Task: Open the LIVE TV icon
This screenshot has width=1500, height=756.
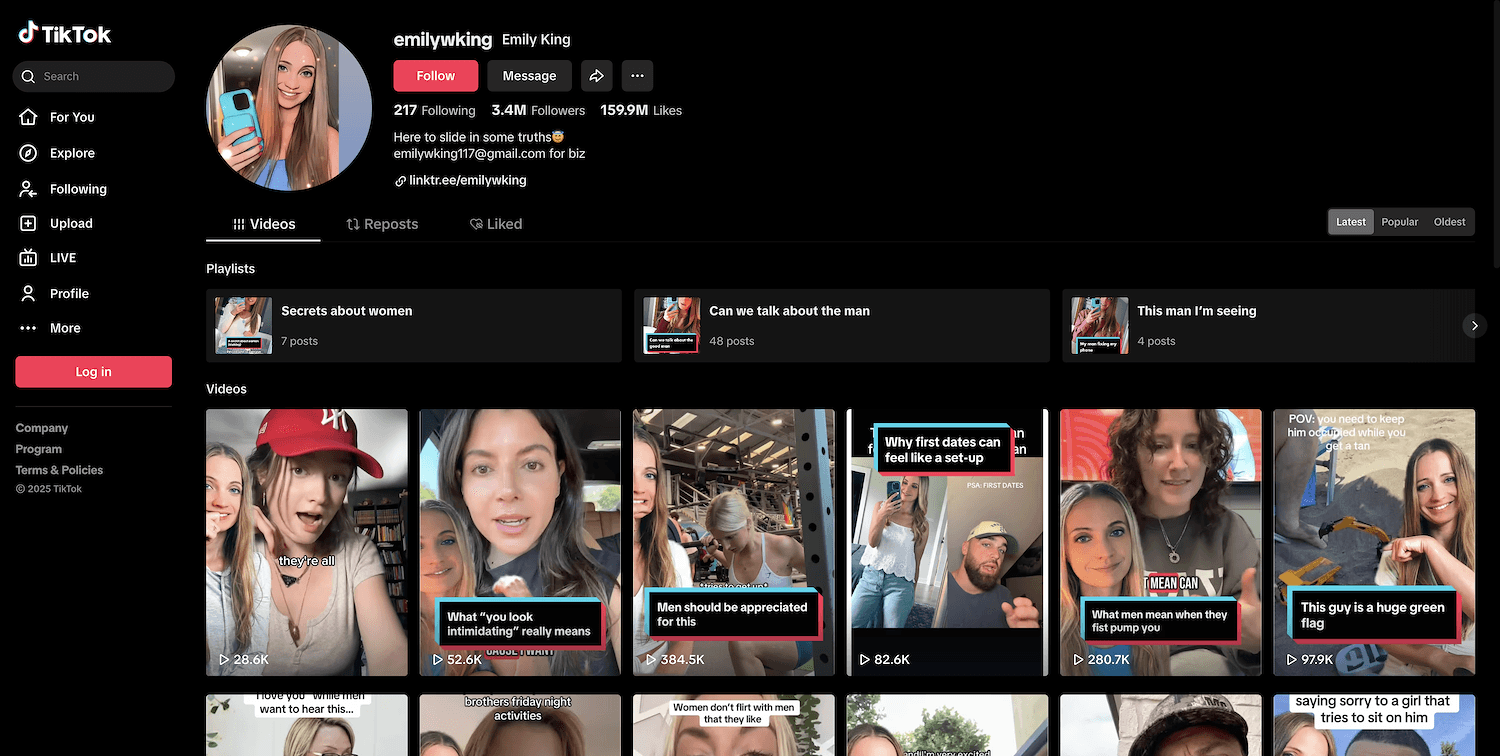Action: coord(29,258)
